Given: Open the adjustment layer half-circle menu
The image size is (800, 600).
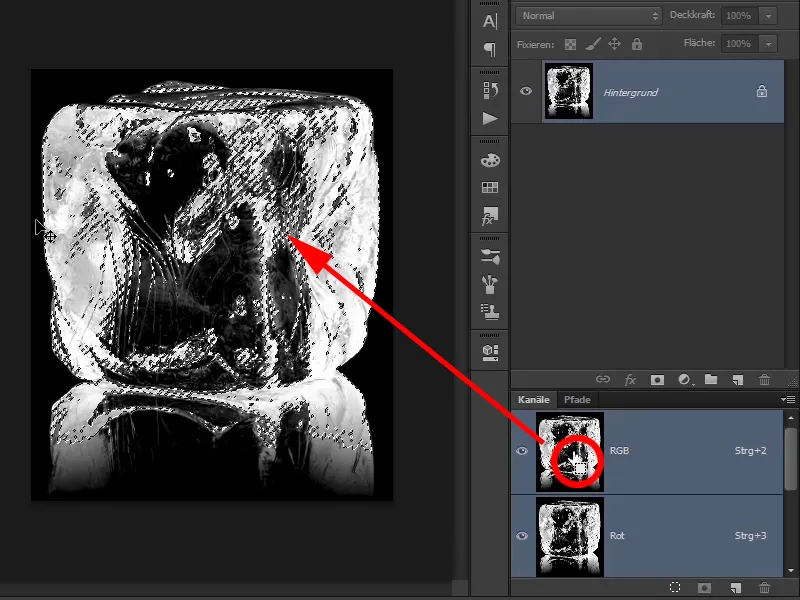Looking at the screenshot, I should (x=685, y=380).
